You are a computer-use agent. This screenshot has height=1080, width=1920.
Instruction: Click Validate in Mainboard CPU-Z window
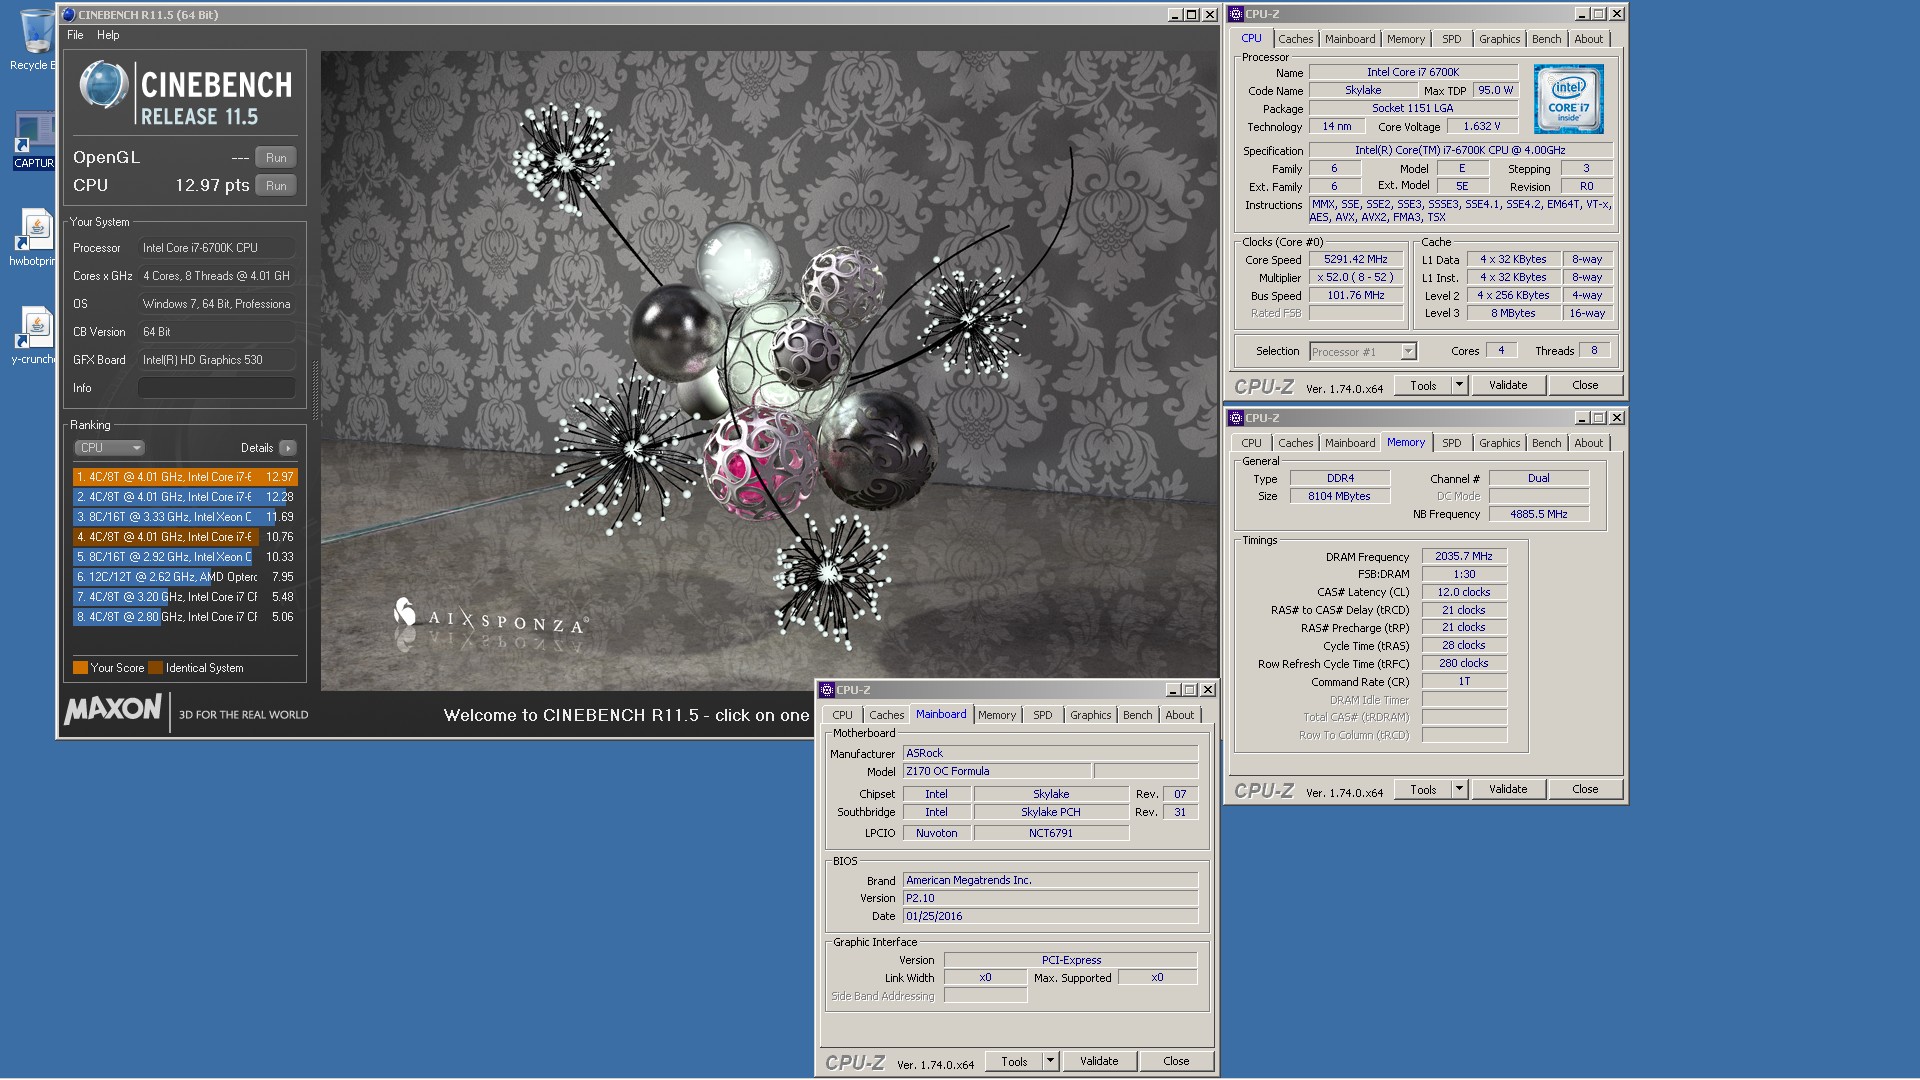1099,1061
